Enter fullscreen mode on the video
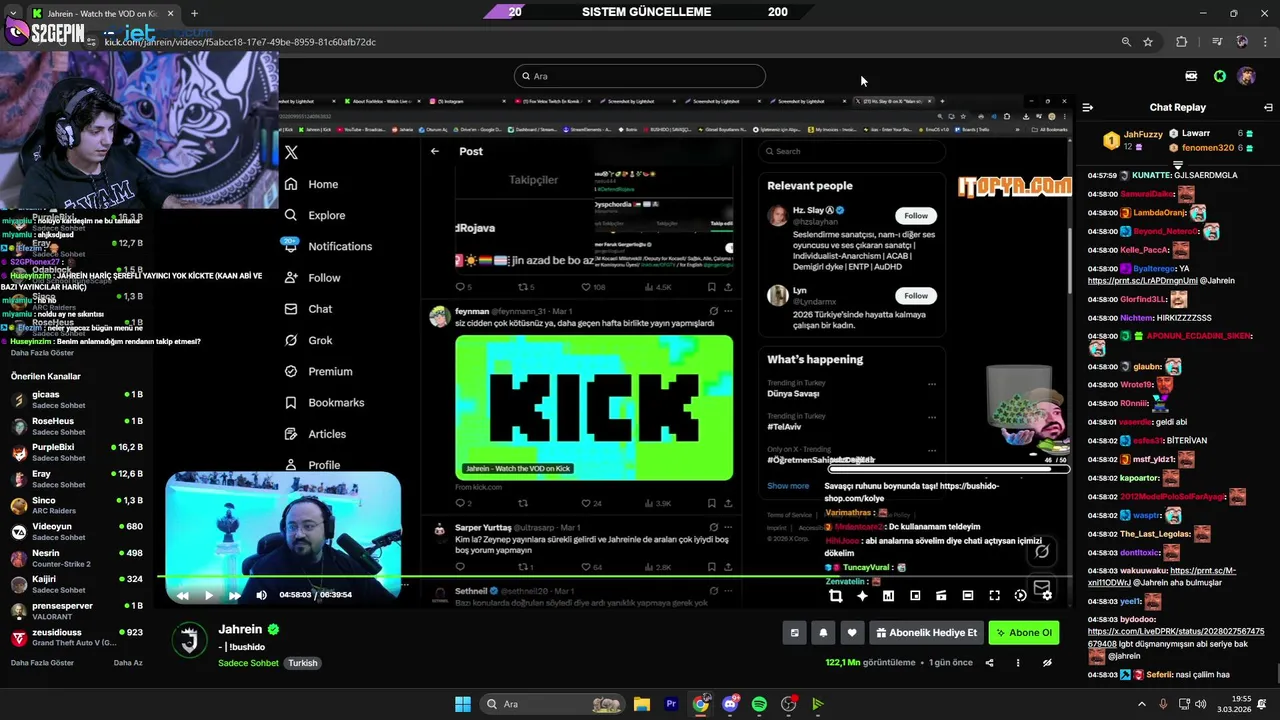 (994, 596)
